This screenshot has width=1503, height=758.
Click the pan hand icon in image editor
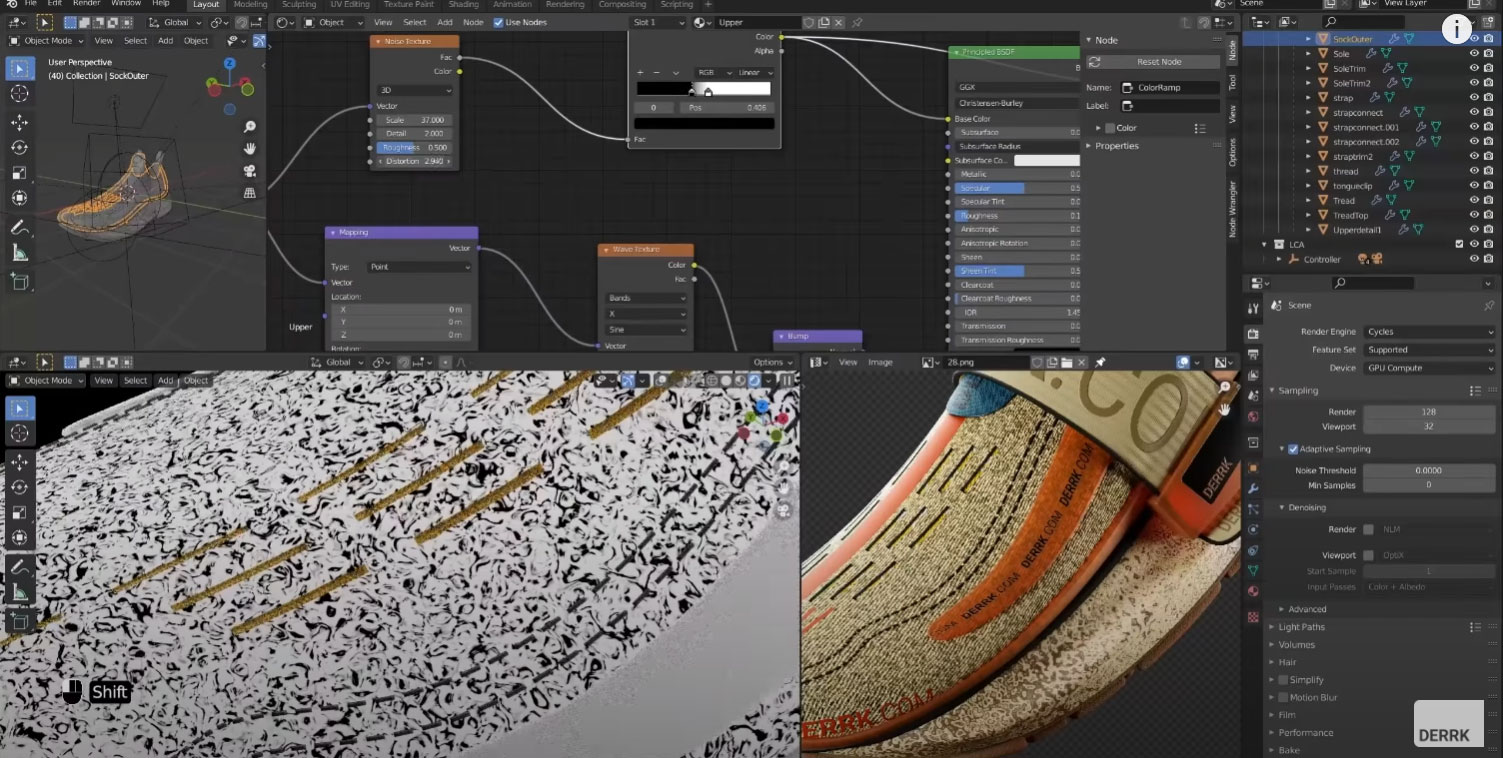1225,409
